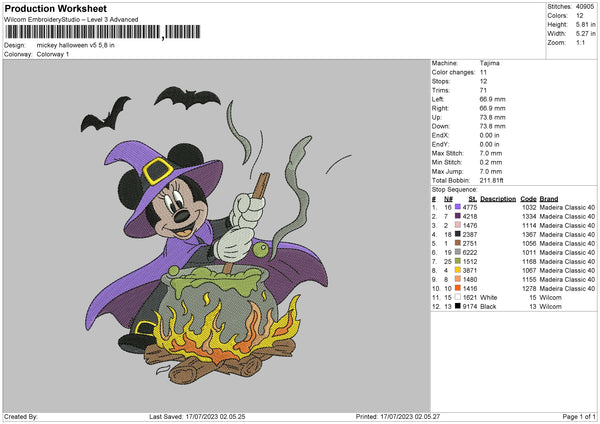Click the light orange swatch in row 1480
Image resolution: width=600 pixels, height=424 pixels.
[458, 279]
